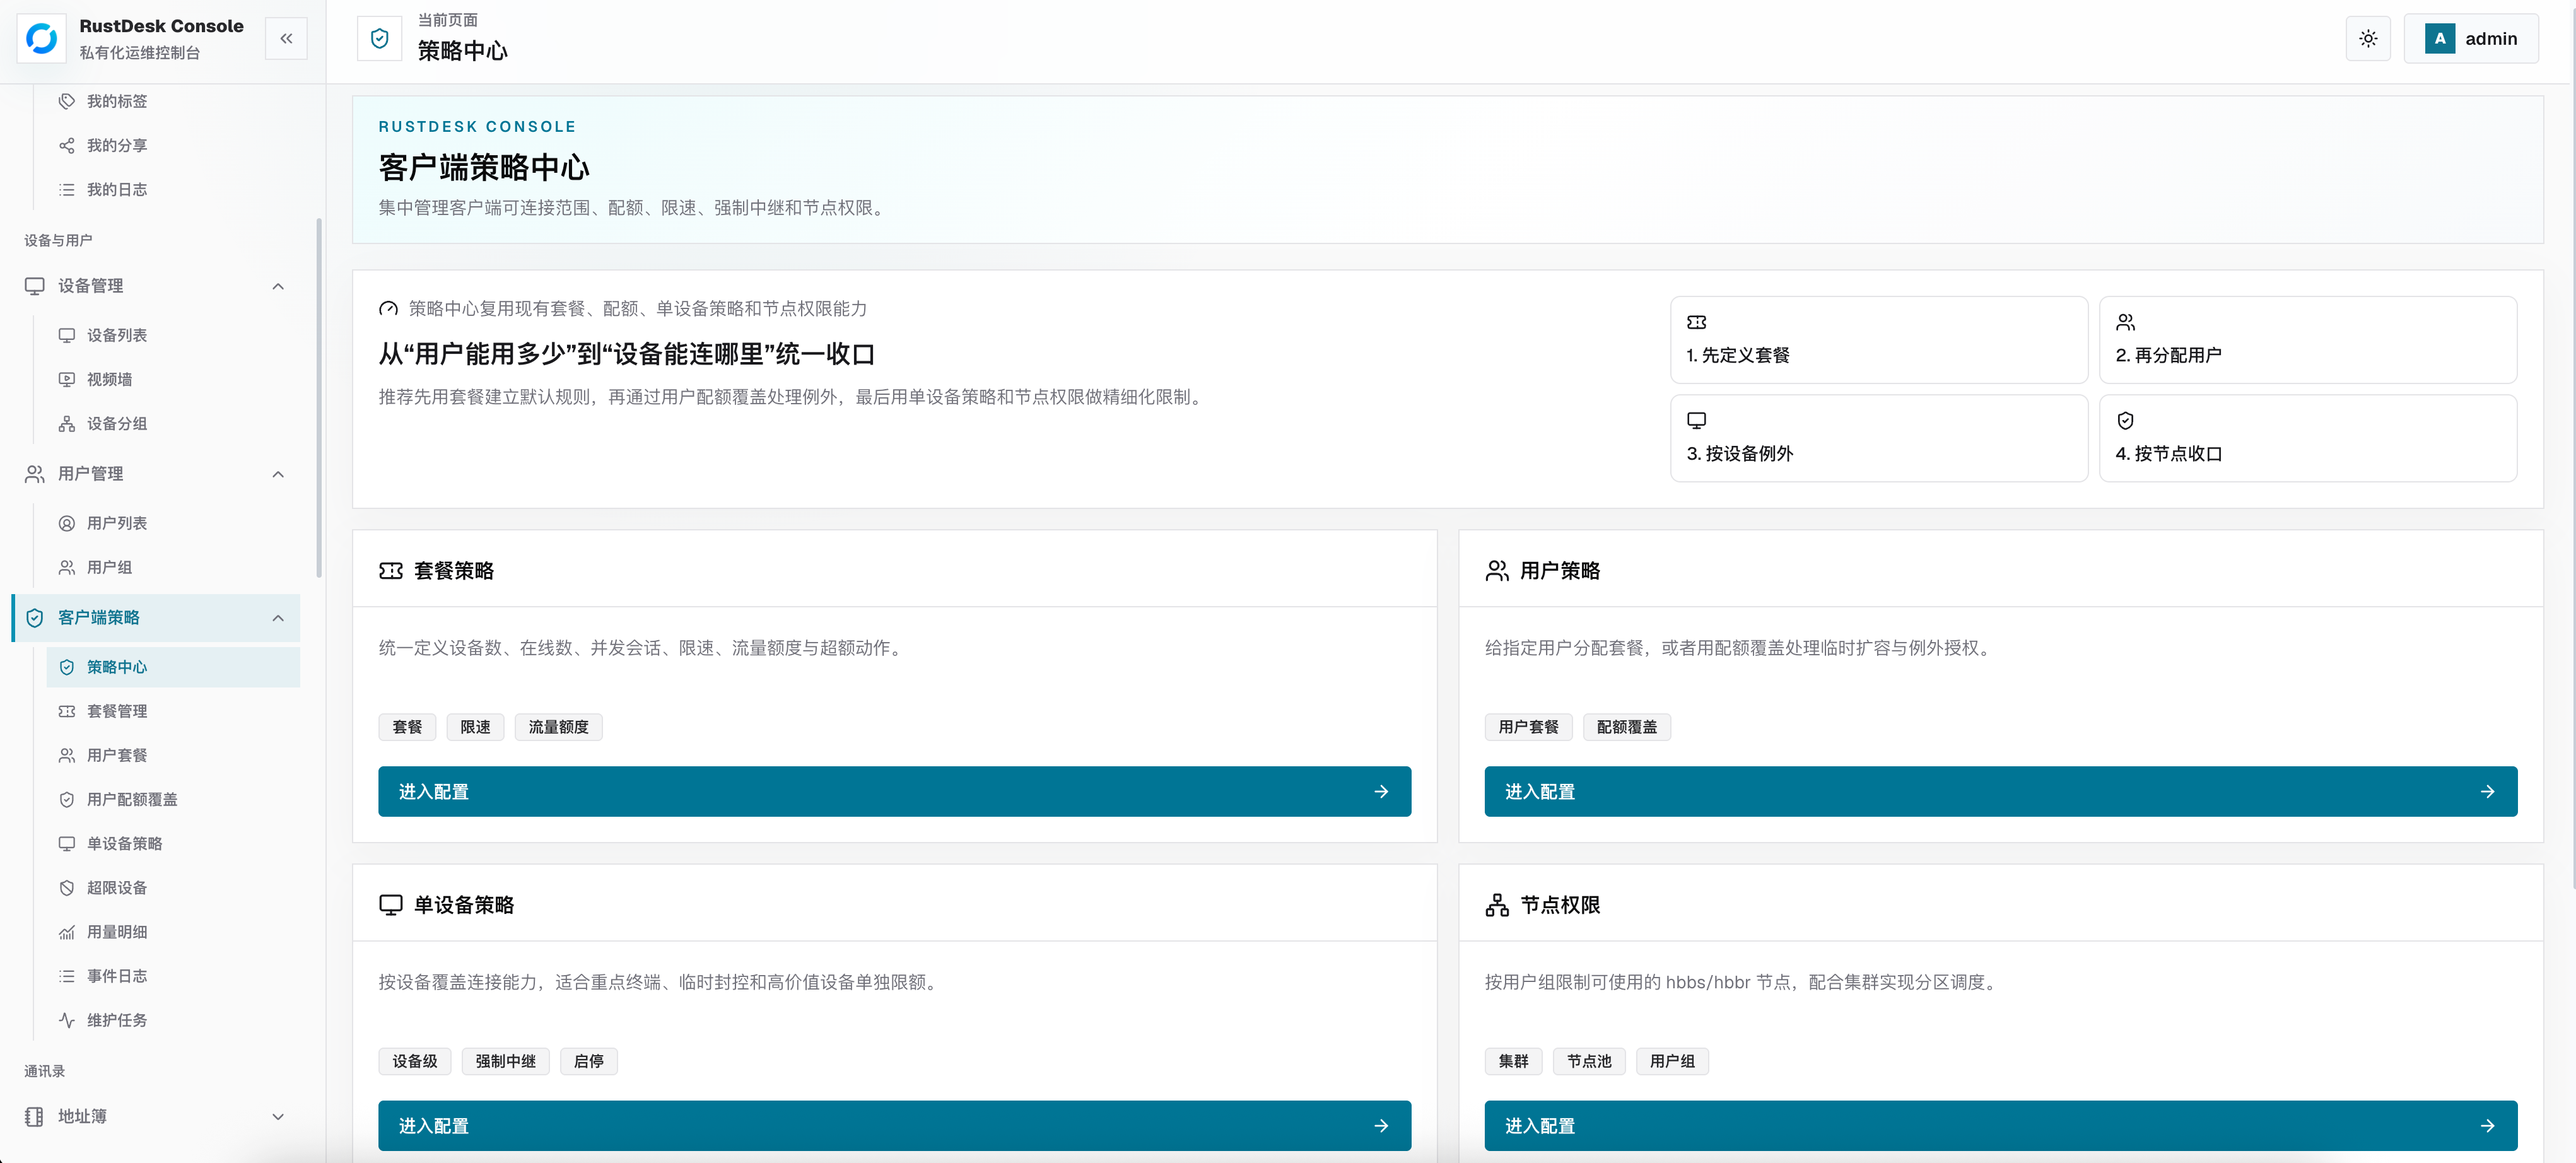The image size is (2576, 1163).
Task: Click the 视频墙 icon in sidebar
Action: 67,379
